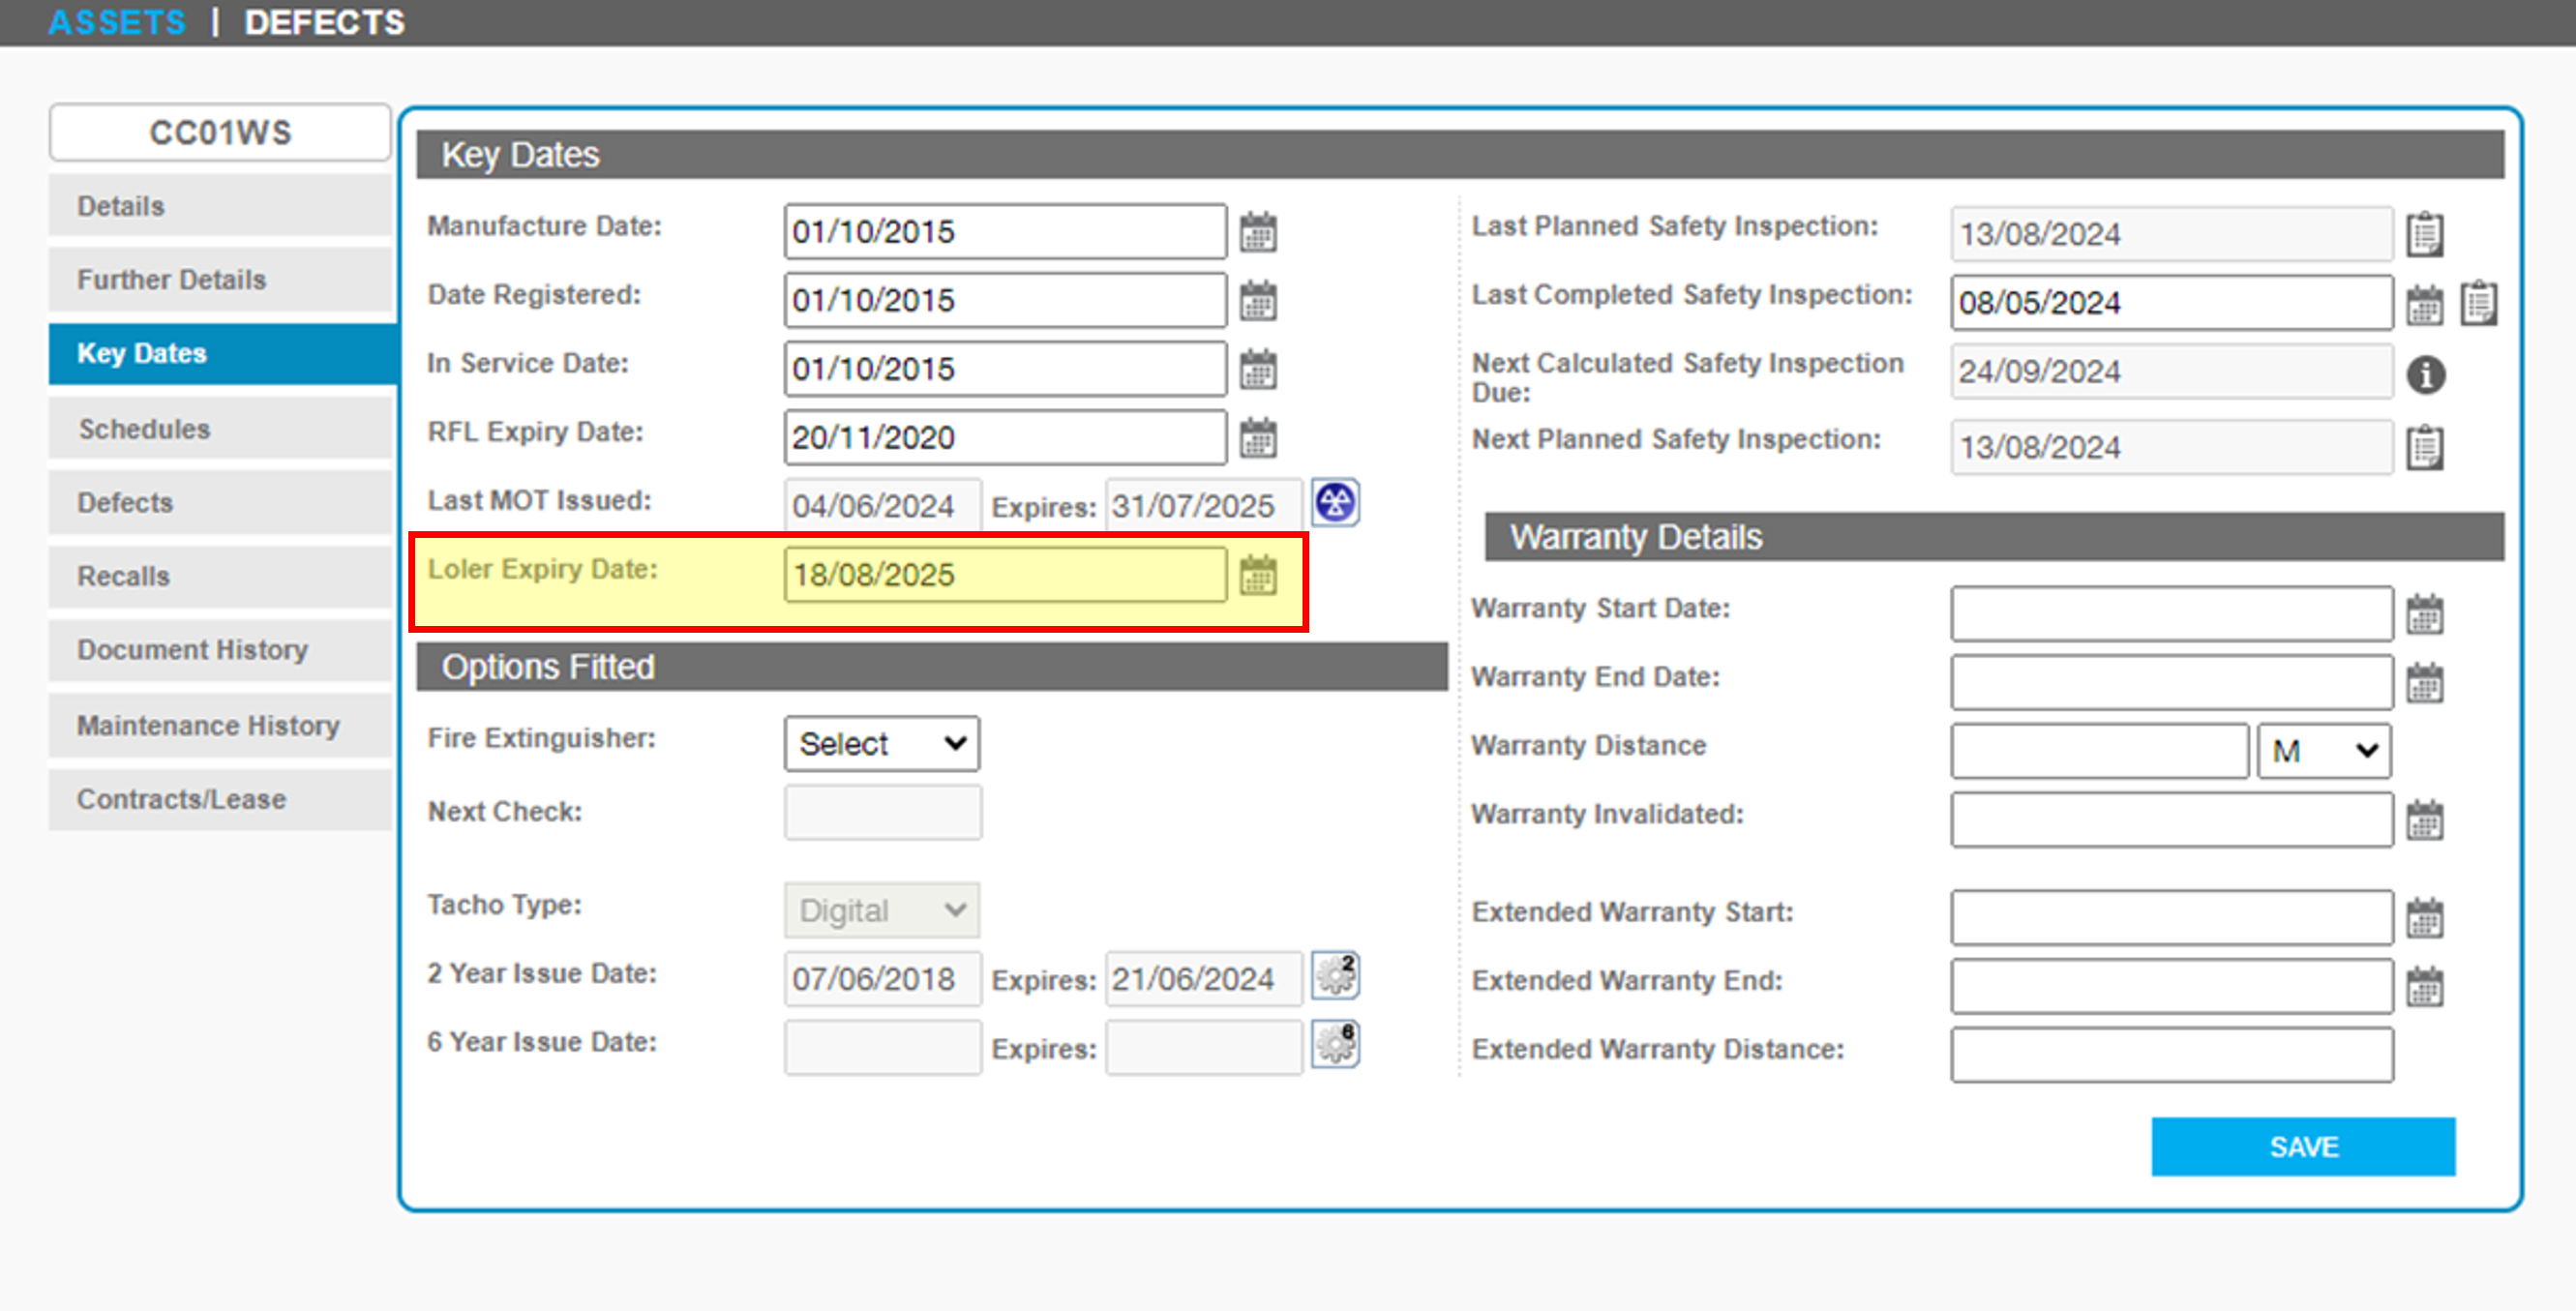Click the 2 Year expiry date 21/06/2024
Screen dimensions: 2576x1311
[x=1203, y=979]
